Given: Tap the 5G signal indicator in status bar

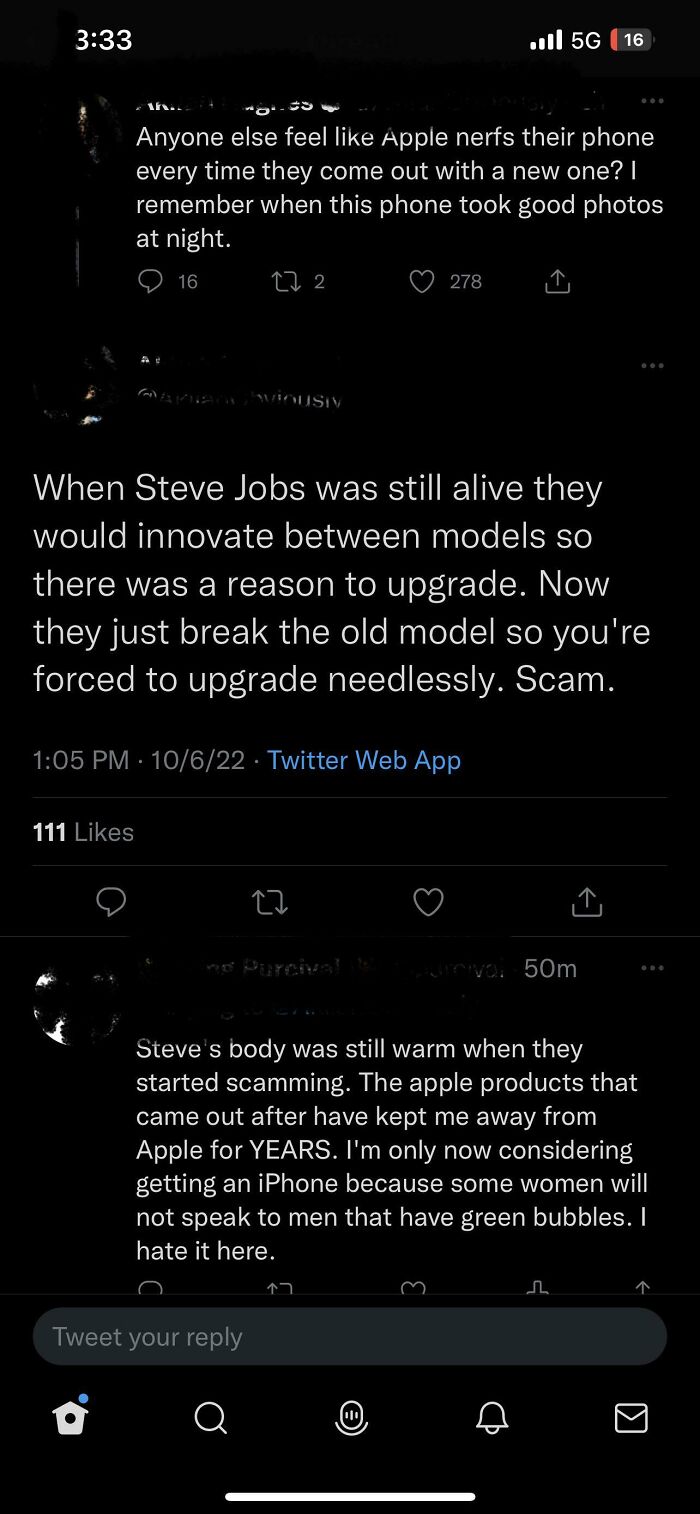Looking at the screenshot, I should point(581,39).
